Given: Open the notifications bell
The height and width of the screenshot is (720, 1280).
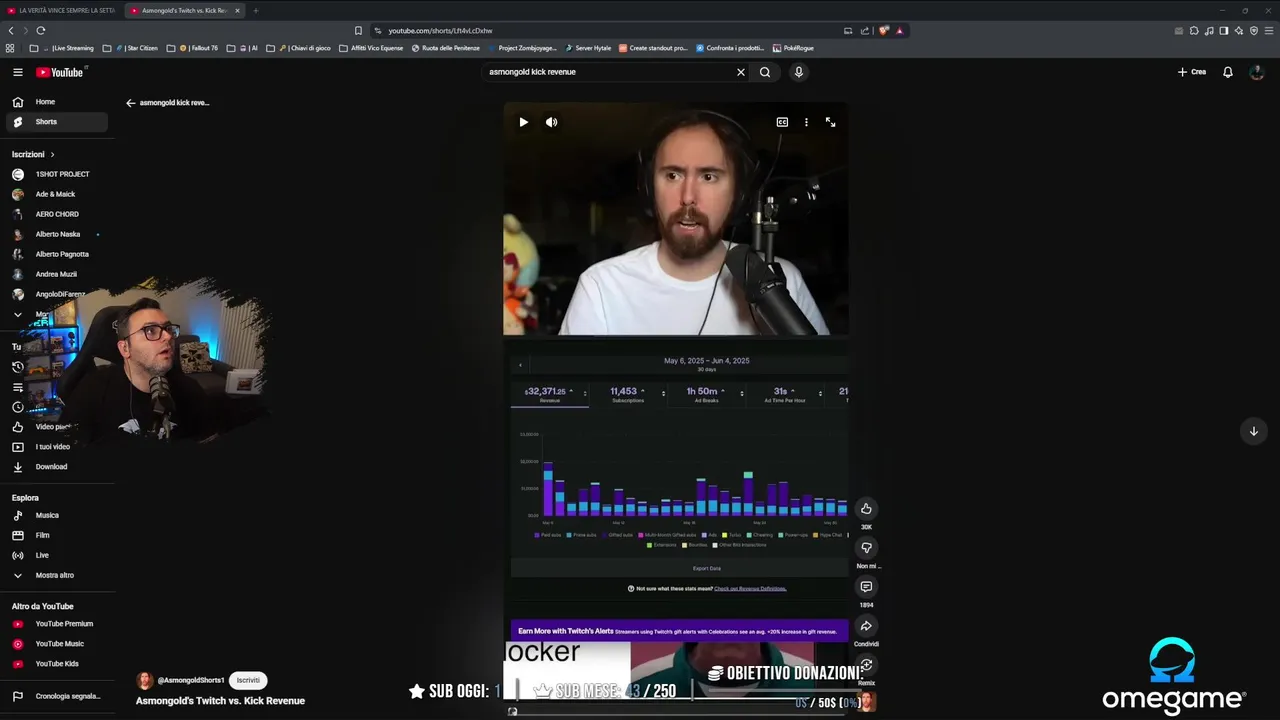Looking at the screenshot, I should click(1228, 72).
